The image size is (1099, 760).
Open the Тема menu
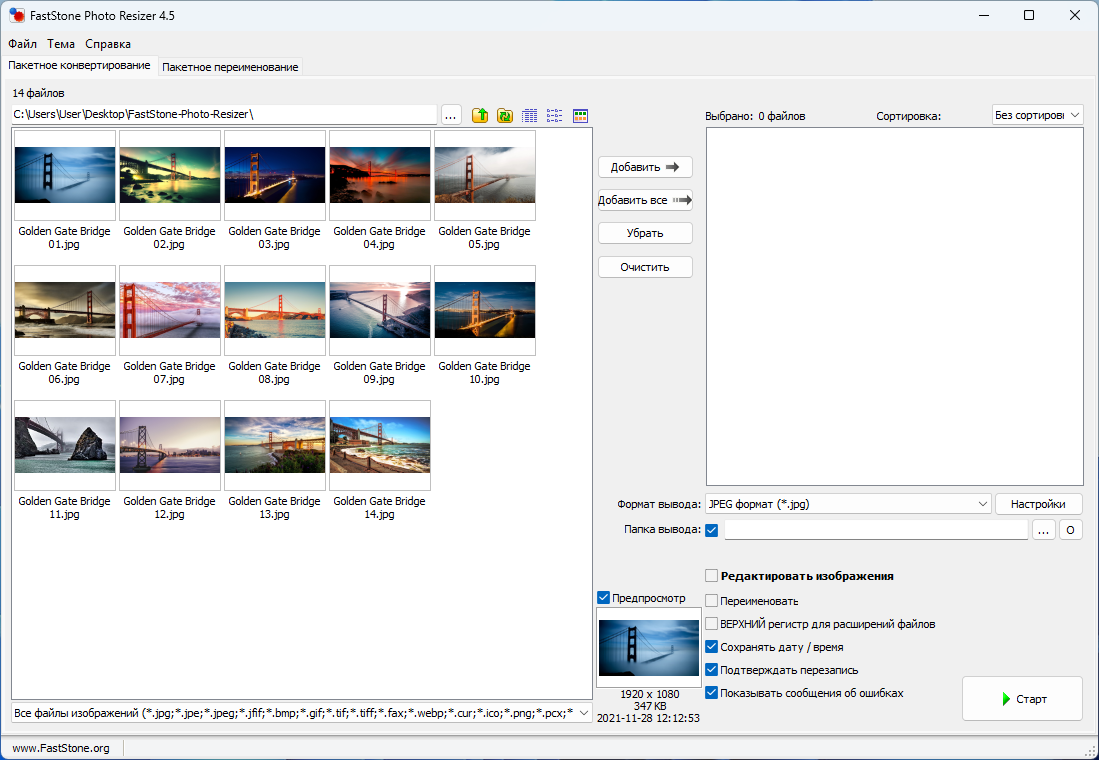click(x=61, y=44)
